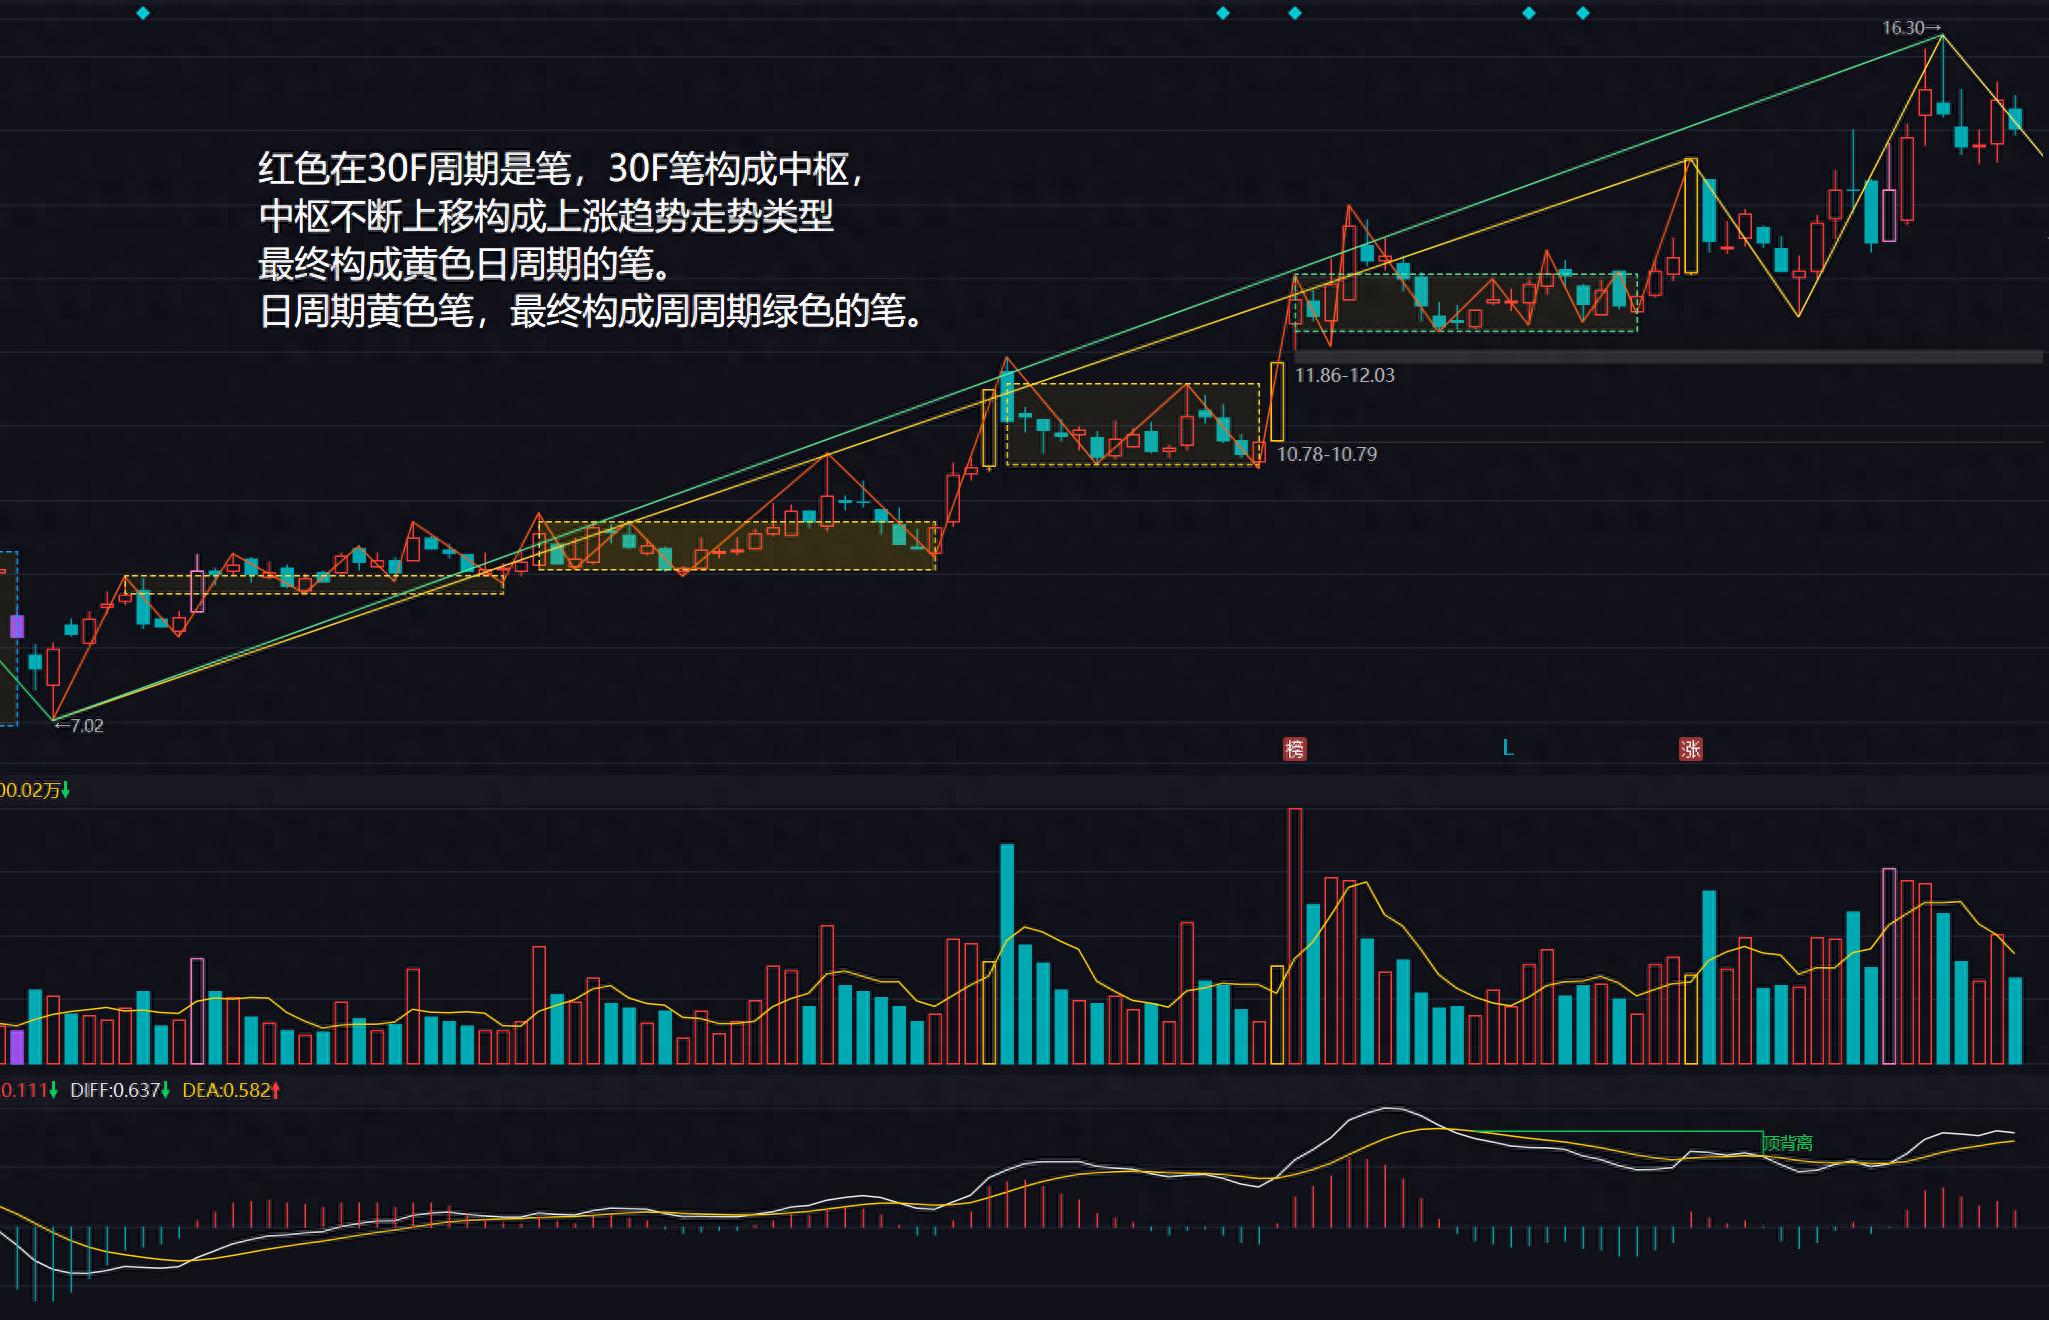The height and width of the screenshot is (1320, 2049).
Task: Click the 11.86-12.03 pivot range label
Action: [x=1344, y=376]
